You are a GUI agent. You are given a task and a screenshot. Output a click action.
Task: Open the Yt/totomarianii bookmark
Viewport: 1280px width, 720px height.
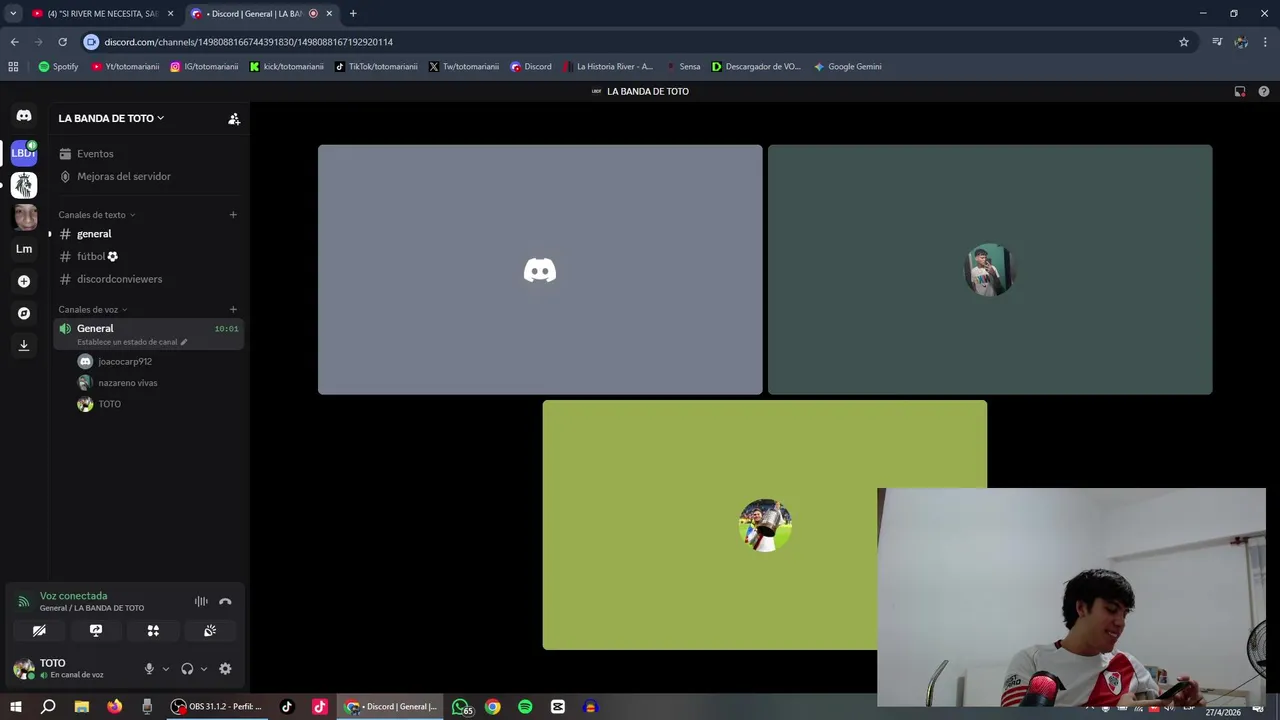coord(125,67)
